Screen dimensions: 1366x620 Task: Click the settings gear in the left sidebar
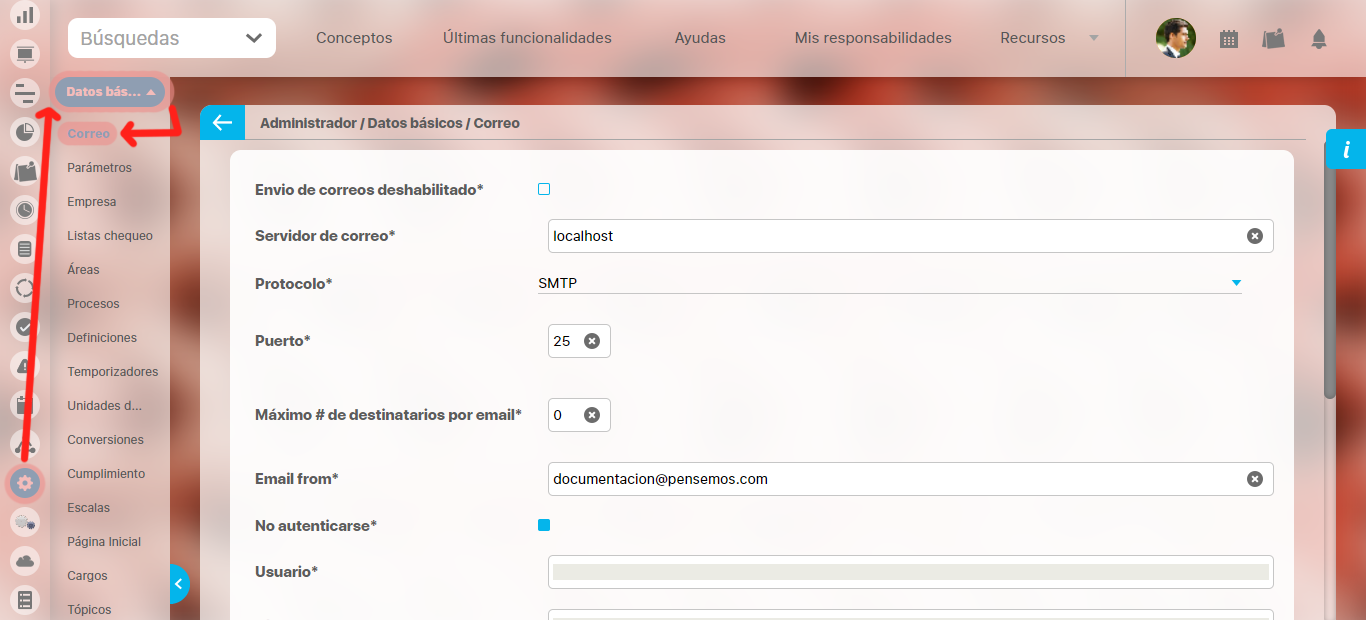pyautogui.click(x=25, y=484)
